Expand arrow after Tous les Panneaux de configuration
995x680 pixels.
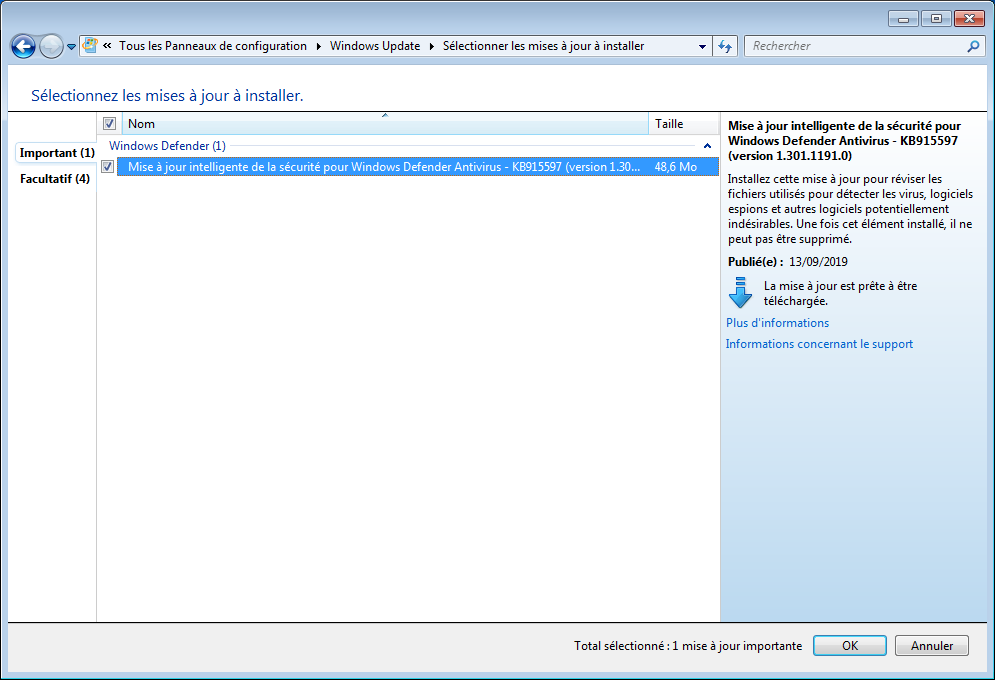click(319, 46)
